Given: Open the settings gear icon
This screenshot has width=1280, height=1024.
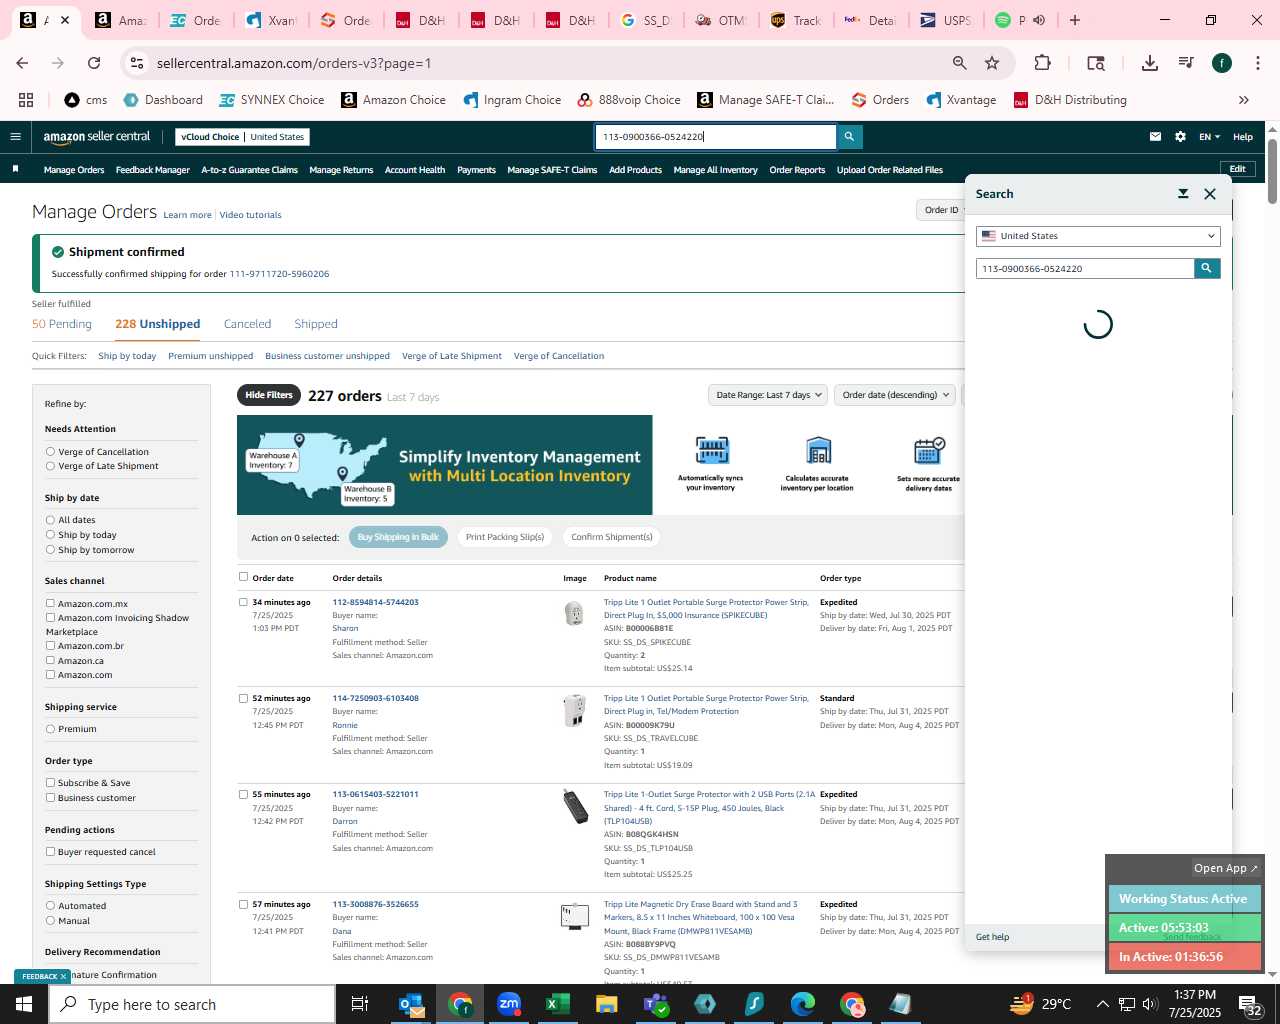Looking at the screenshot, I should click(1180, 137).
